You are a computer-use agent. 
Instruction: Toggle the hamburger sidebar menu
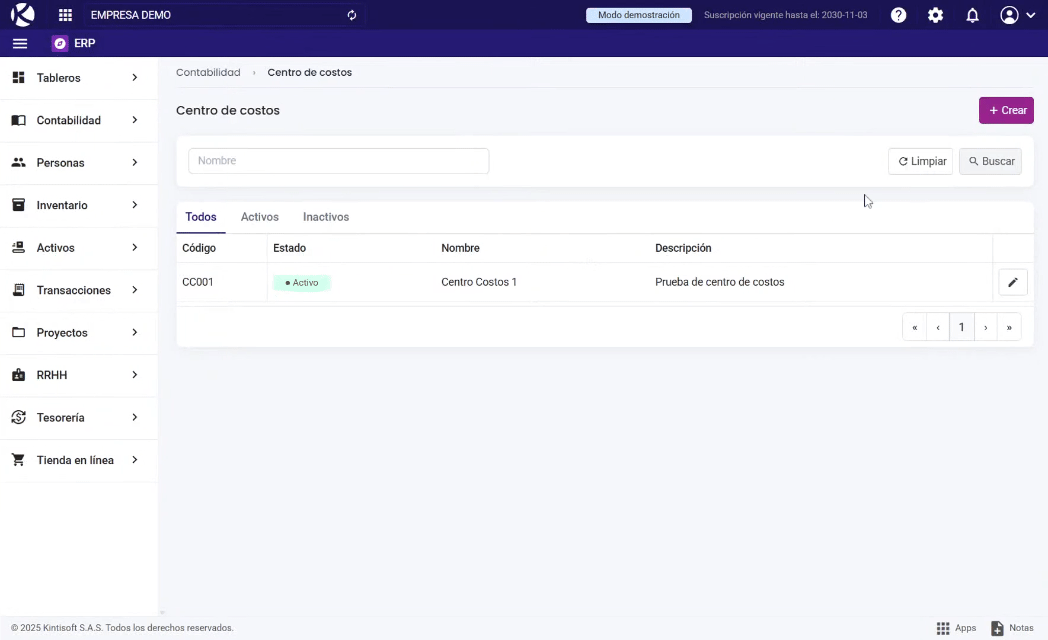(20, 44)
